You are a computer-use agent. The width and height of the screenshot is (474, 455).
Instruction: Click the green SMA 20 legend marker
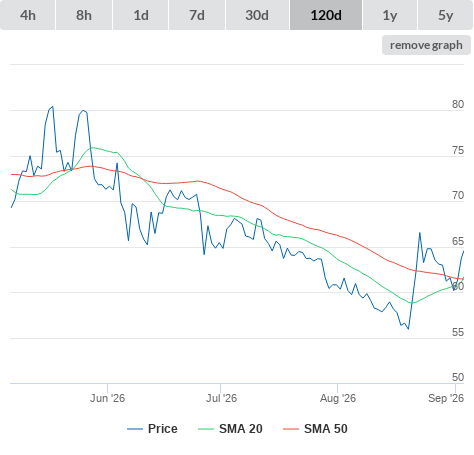206,429
